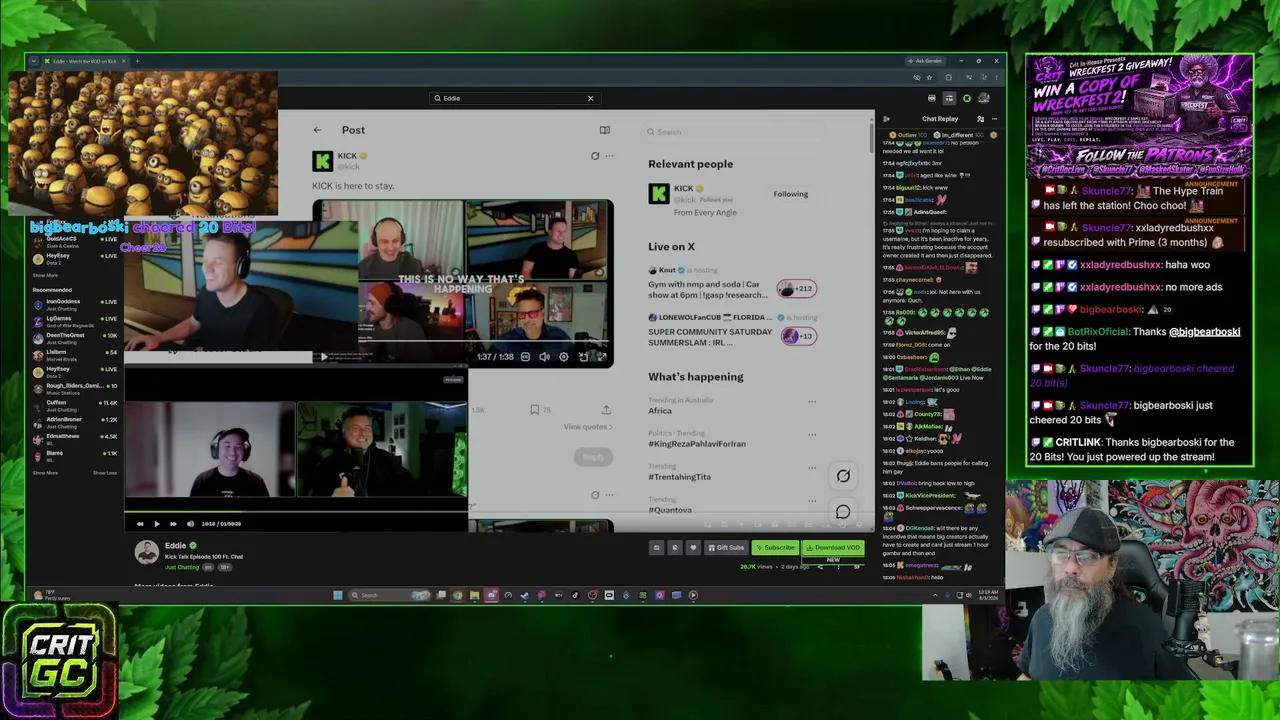
Task: Click the Download VOD button
Action: coord(833,548)
